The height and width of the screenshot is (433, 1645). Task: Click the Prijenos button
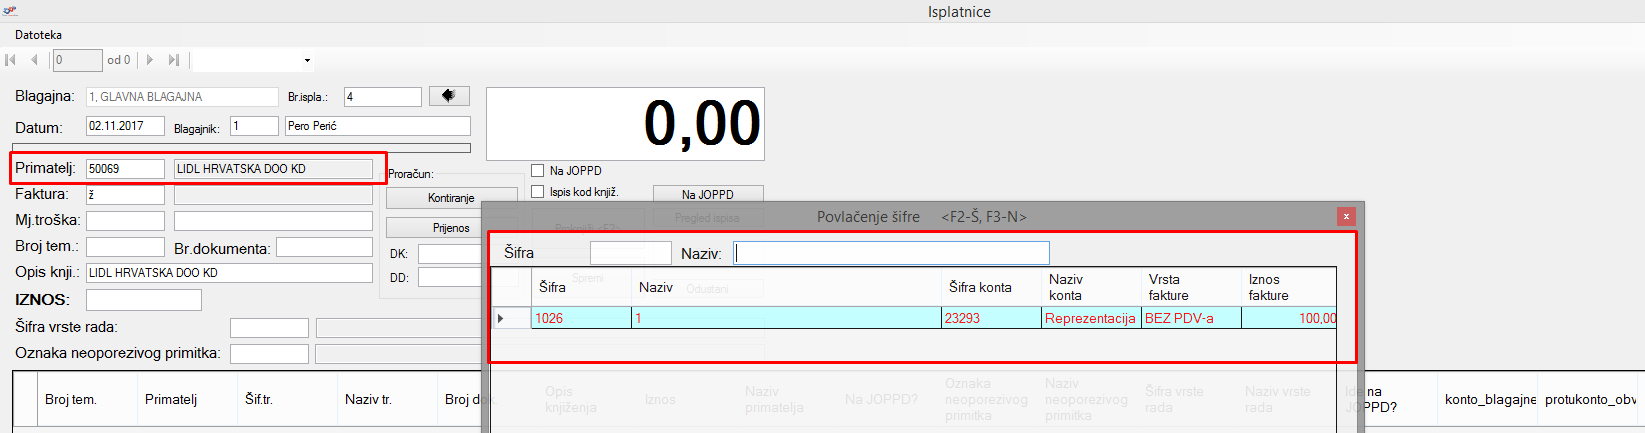(x=451, y=228)
